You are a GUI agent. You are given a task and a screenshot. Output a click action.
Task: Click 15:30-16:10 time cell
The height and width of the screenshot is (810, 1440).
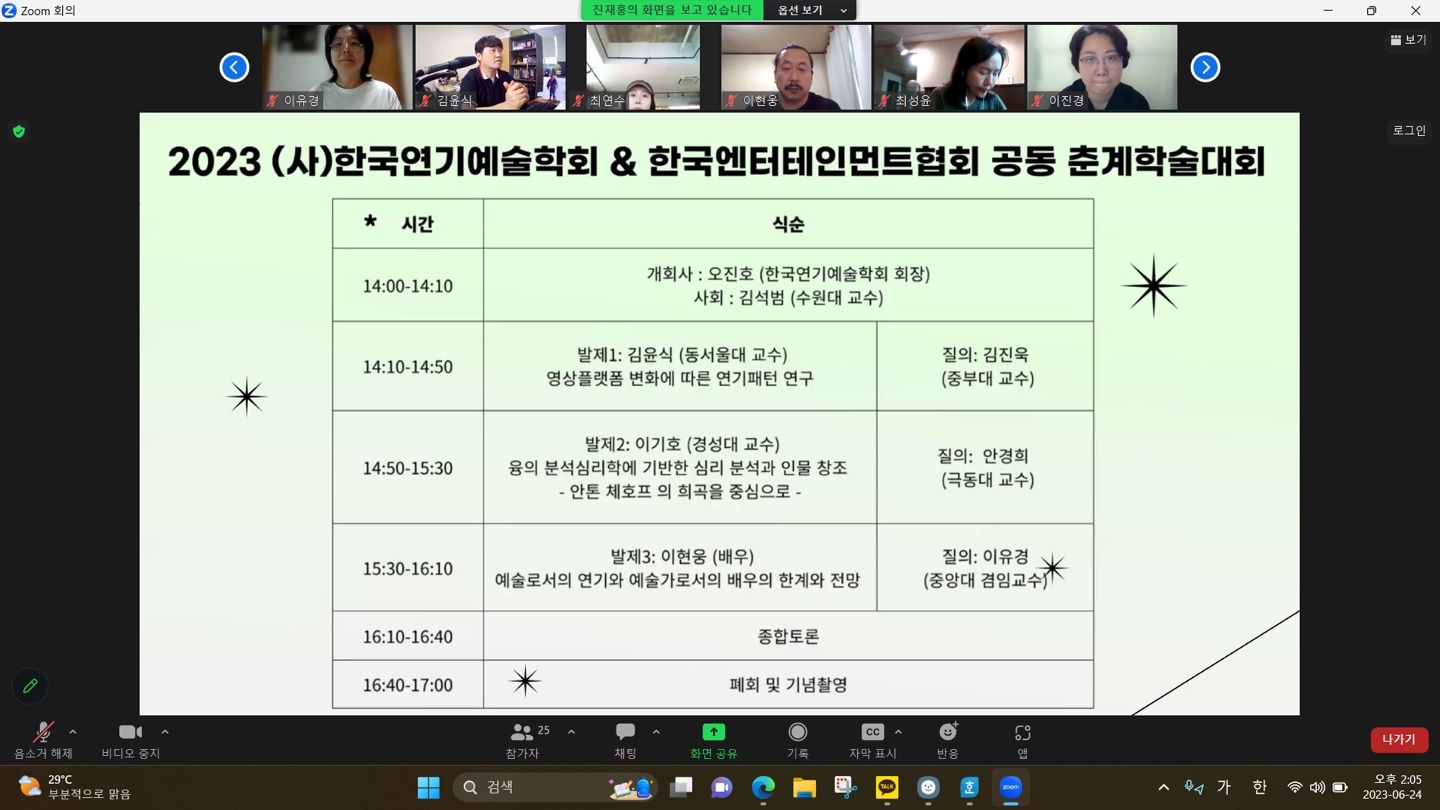tap(408, 568)
